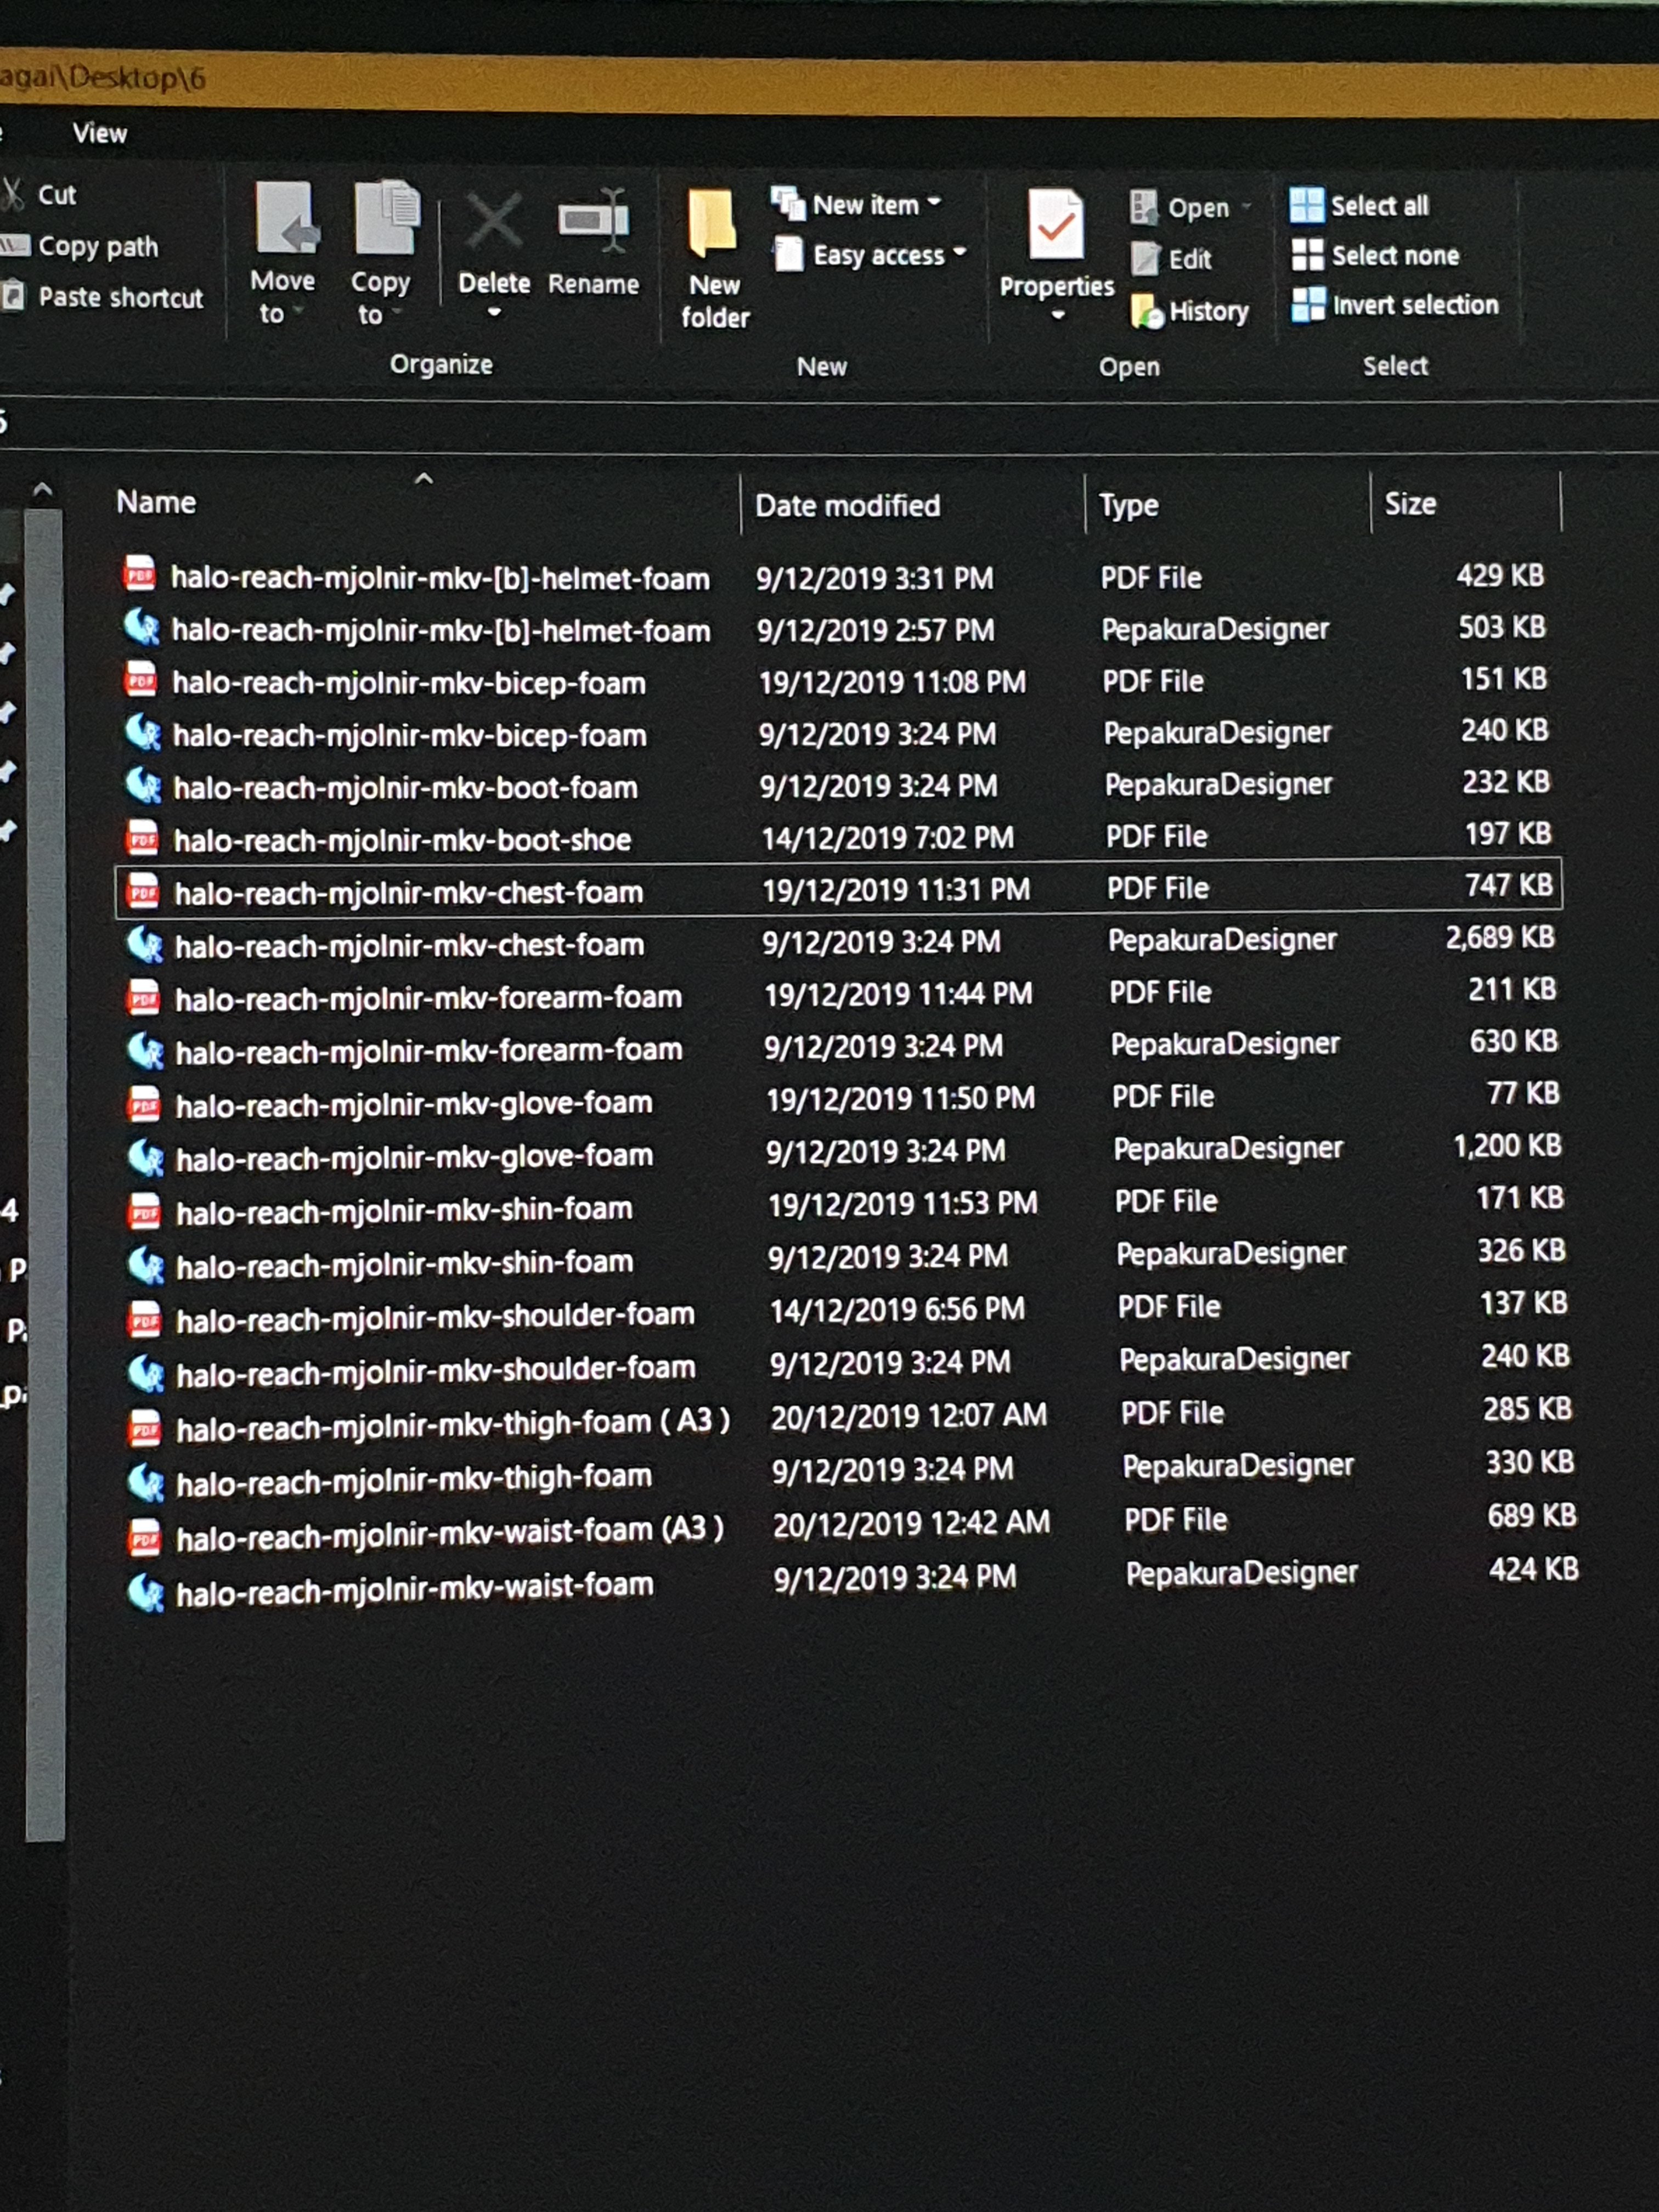Screen dimensions: 1659x2212
Task: Click PDF icon of boot-shoe file
Action: coord(143,838)
